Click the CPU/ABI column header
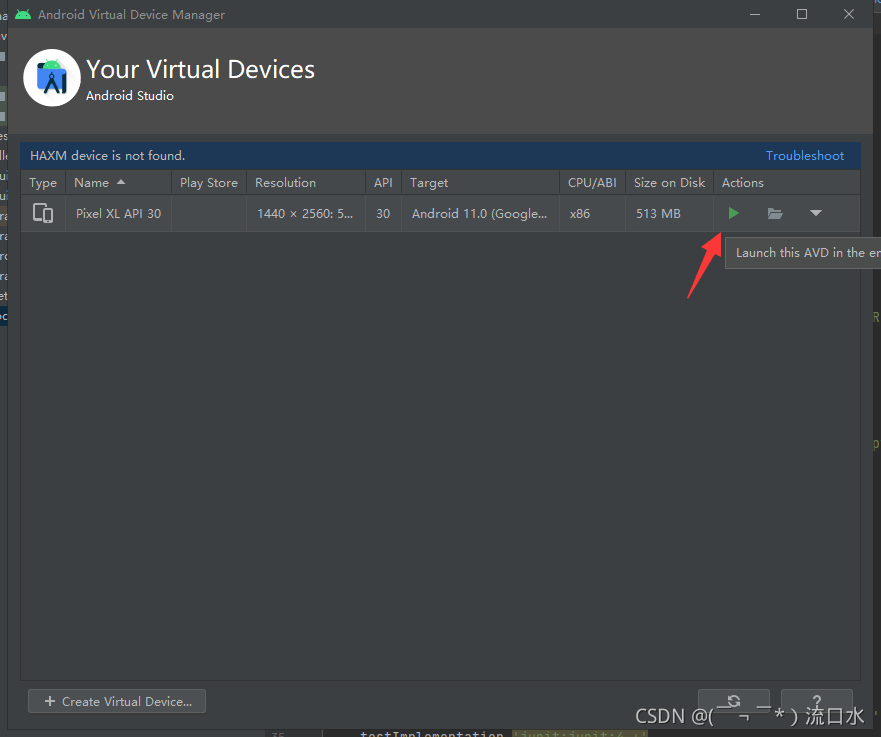 tap(592, 183)
